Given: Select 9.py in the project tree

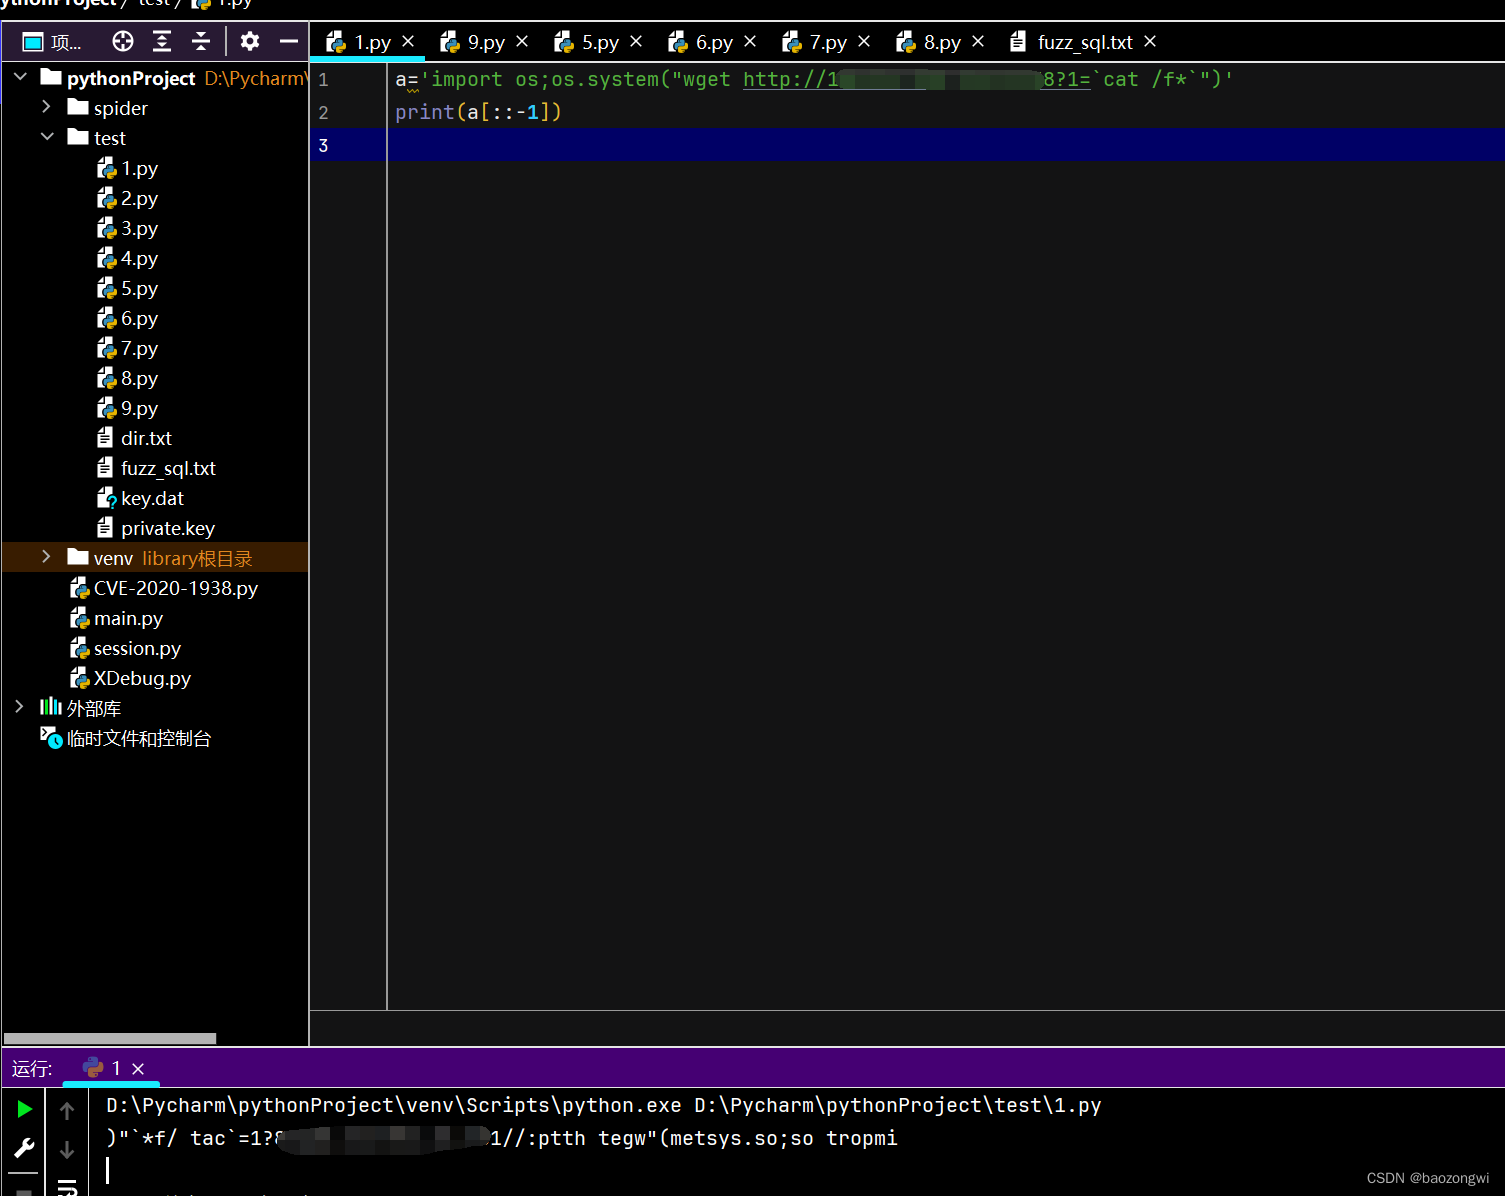Looking at the screenshot, I should pos(128,408).
